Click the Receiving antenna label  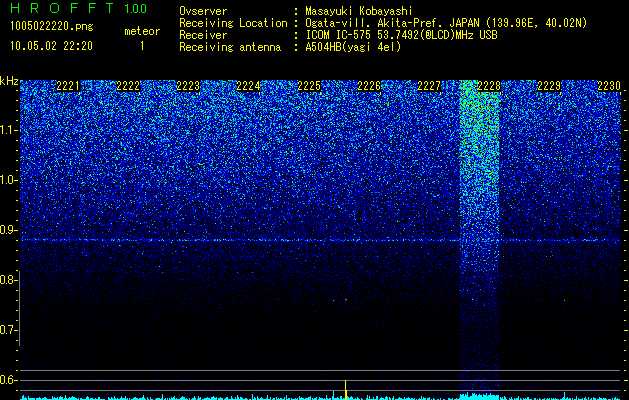tap(230, 47)
